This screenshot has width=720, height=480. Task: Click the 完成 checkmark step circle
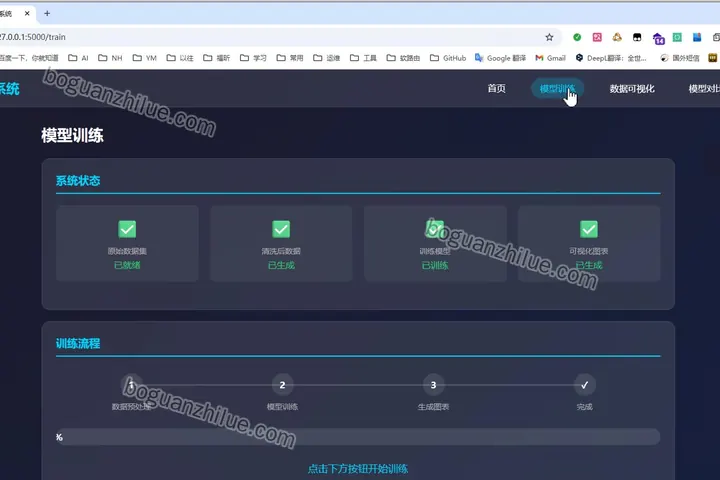[x=585, y=385]
